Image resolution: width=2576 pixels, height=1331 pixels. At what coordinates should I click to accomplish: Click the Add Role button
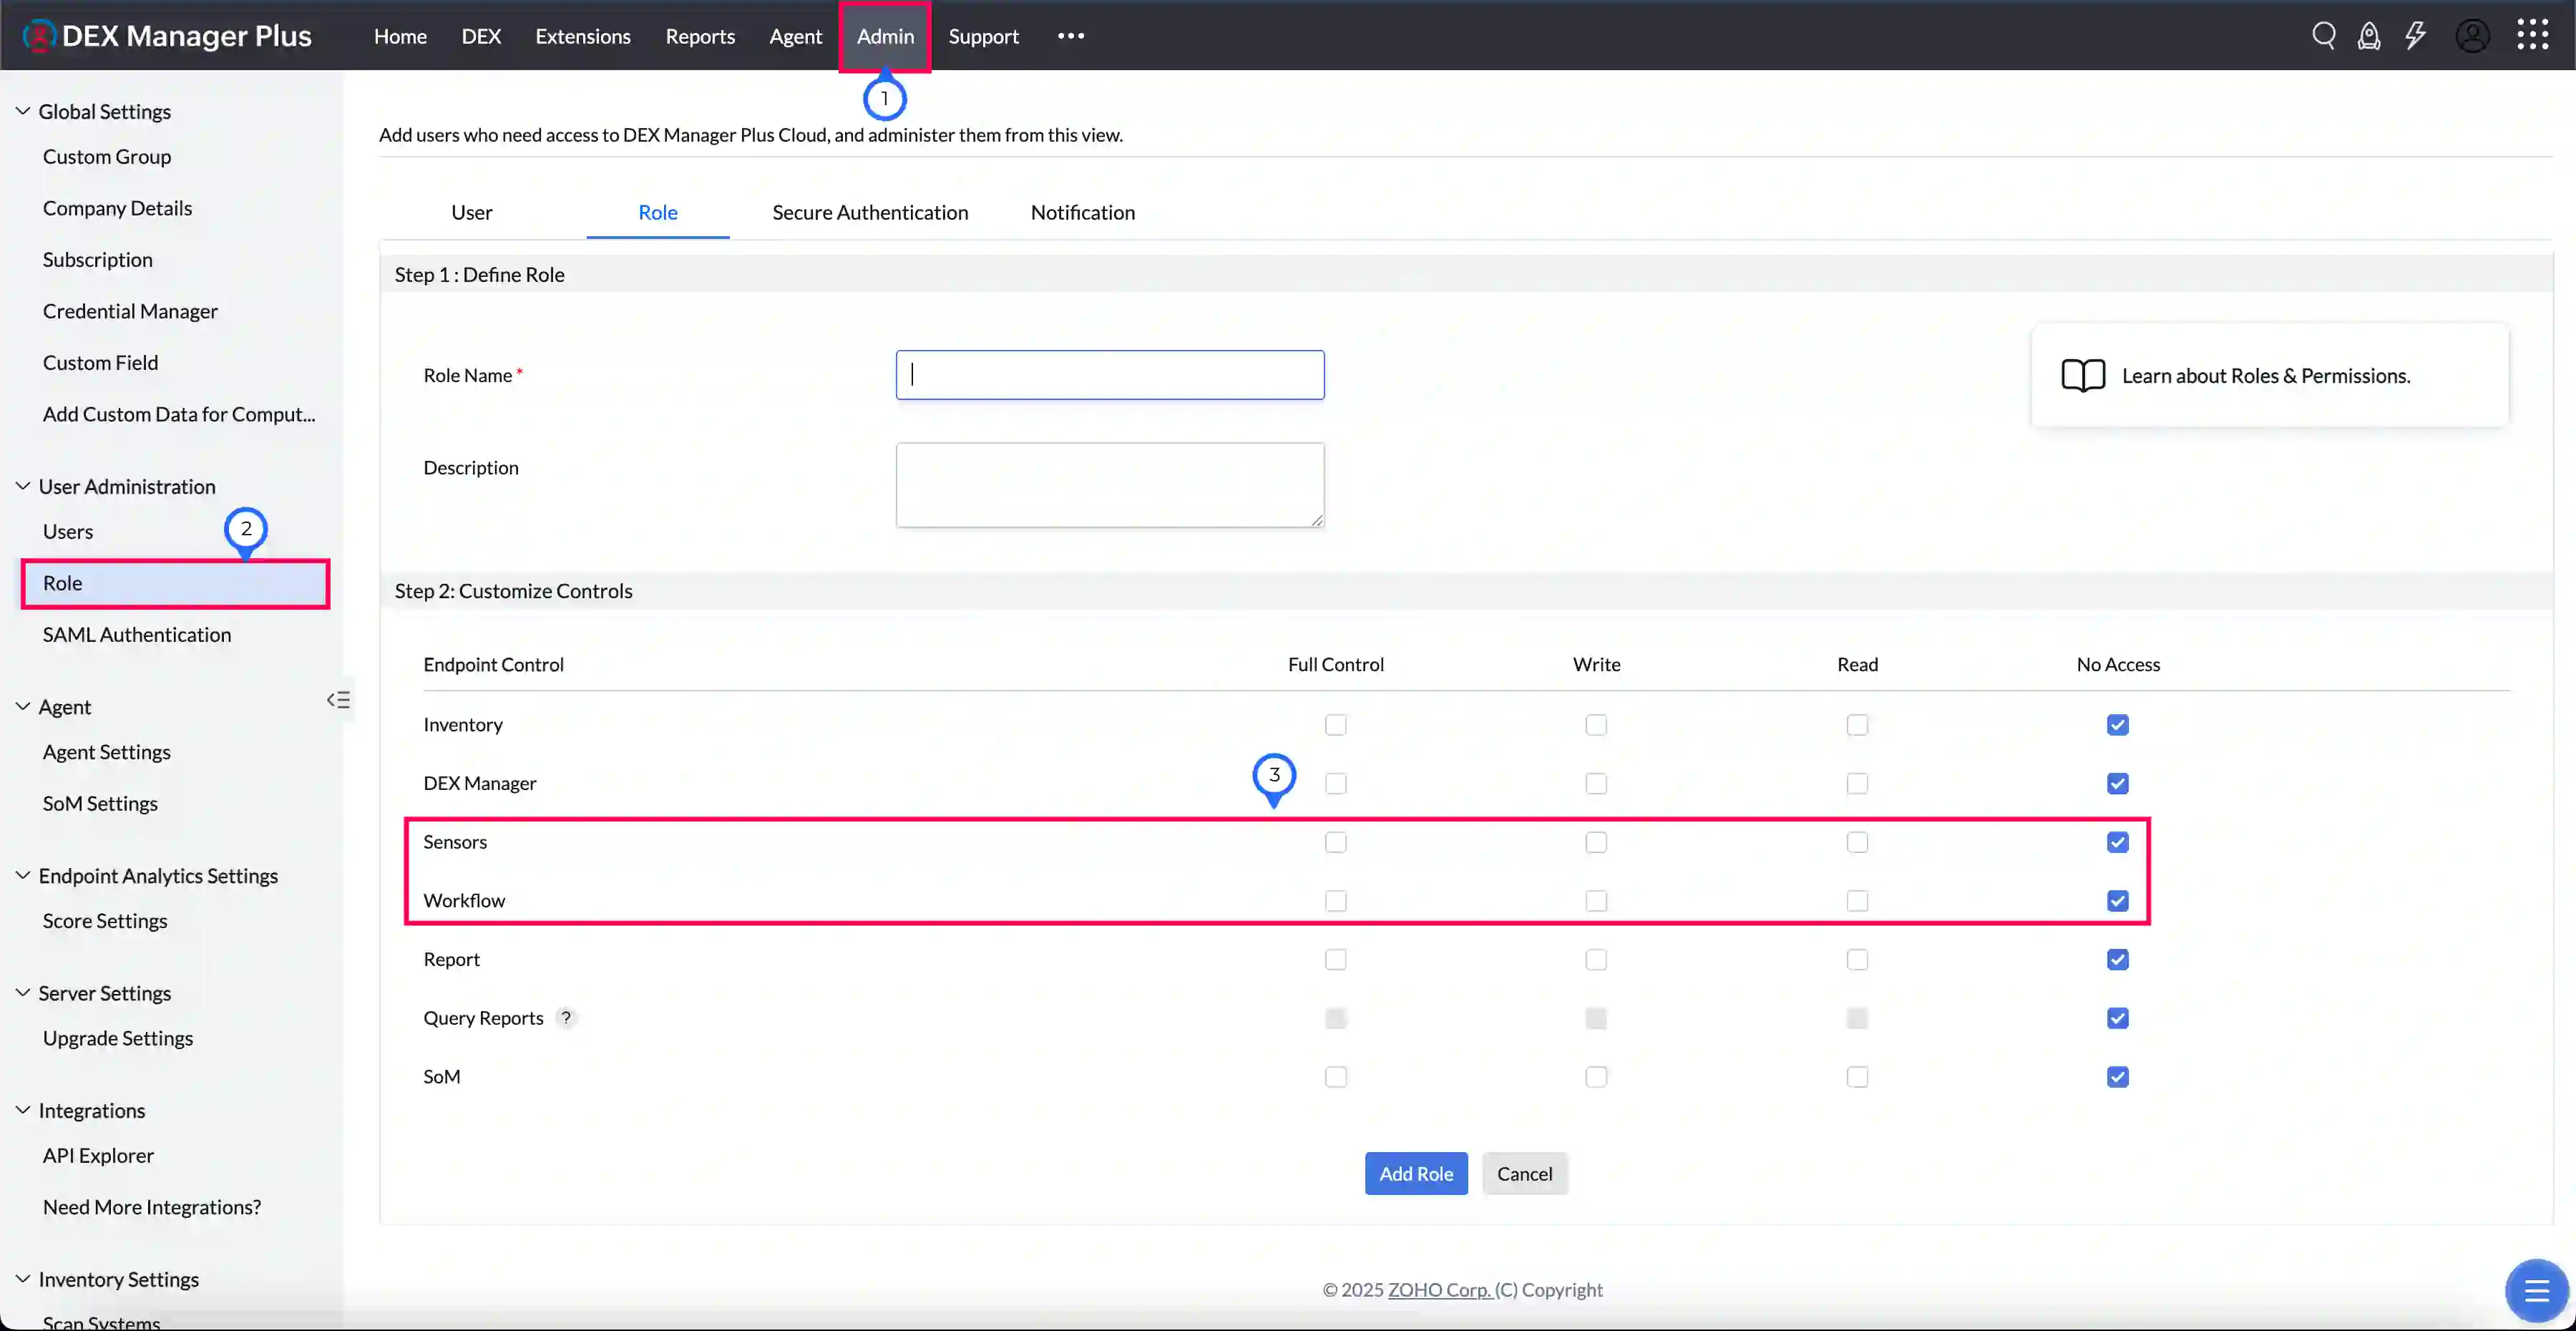(x=1416, y=1173)
